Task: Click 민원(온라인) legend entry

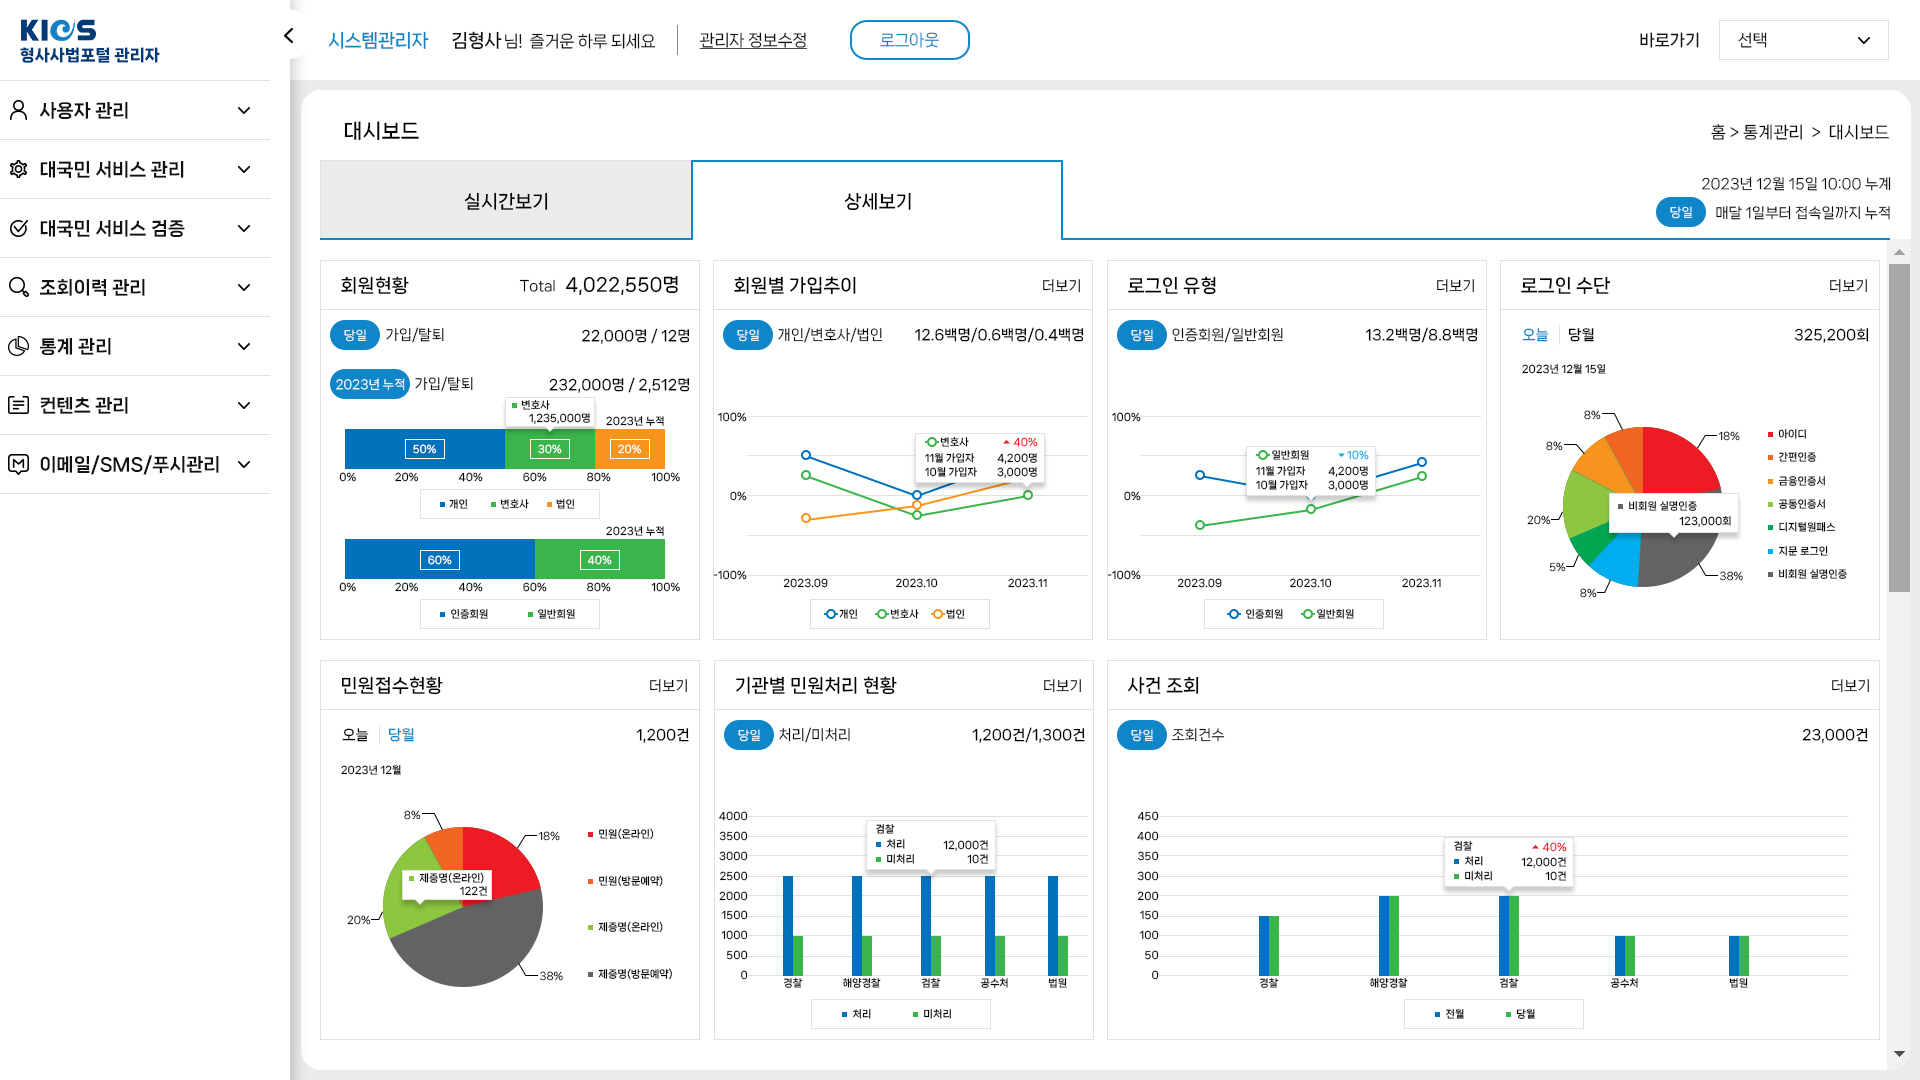Action: 620,834
